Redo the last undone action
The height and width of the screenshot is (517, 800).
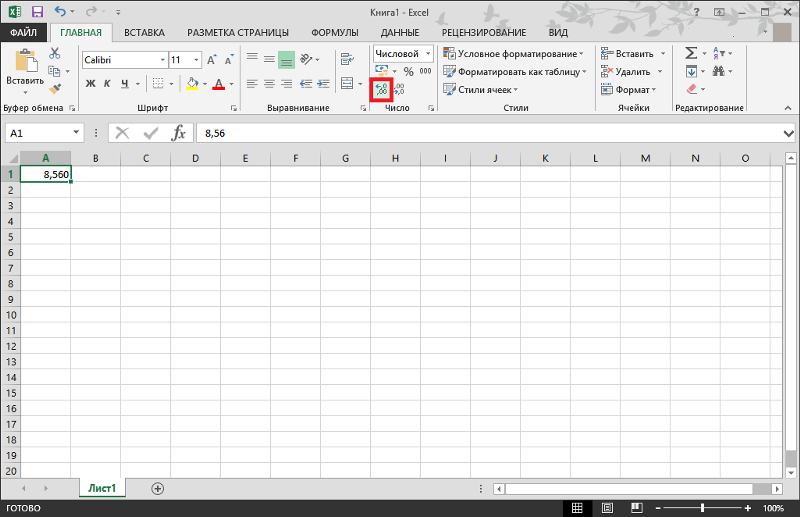coord(91,11)
